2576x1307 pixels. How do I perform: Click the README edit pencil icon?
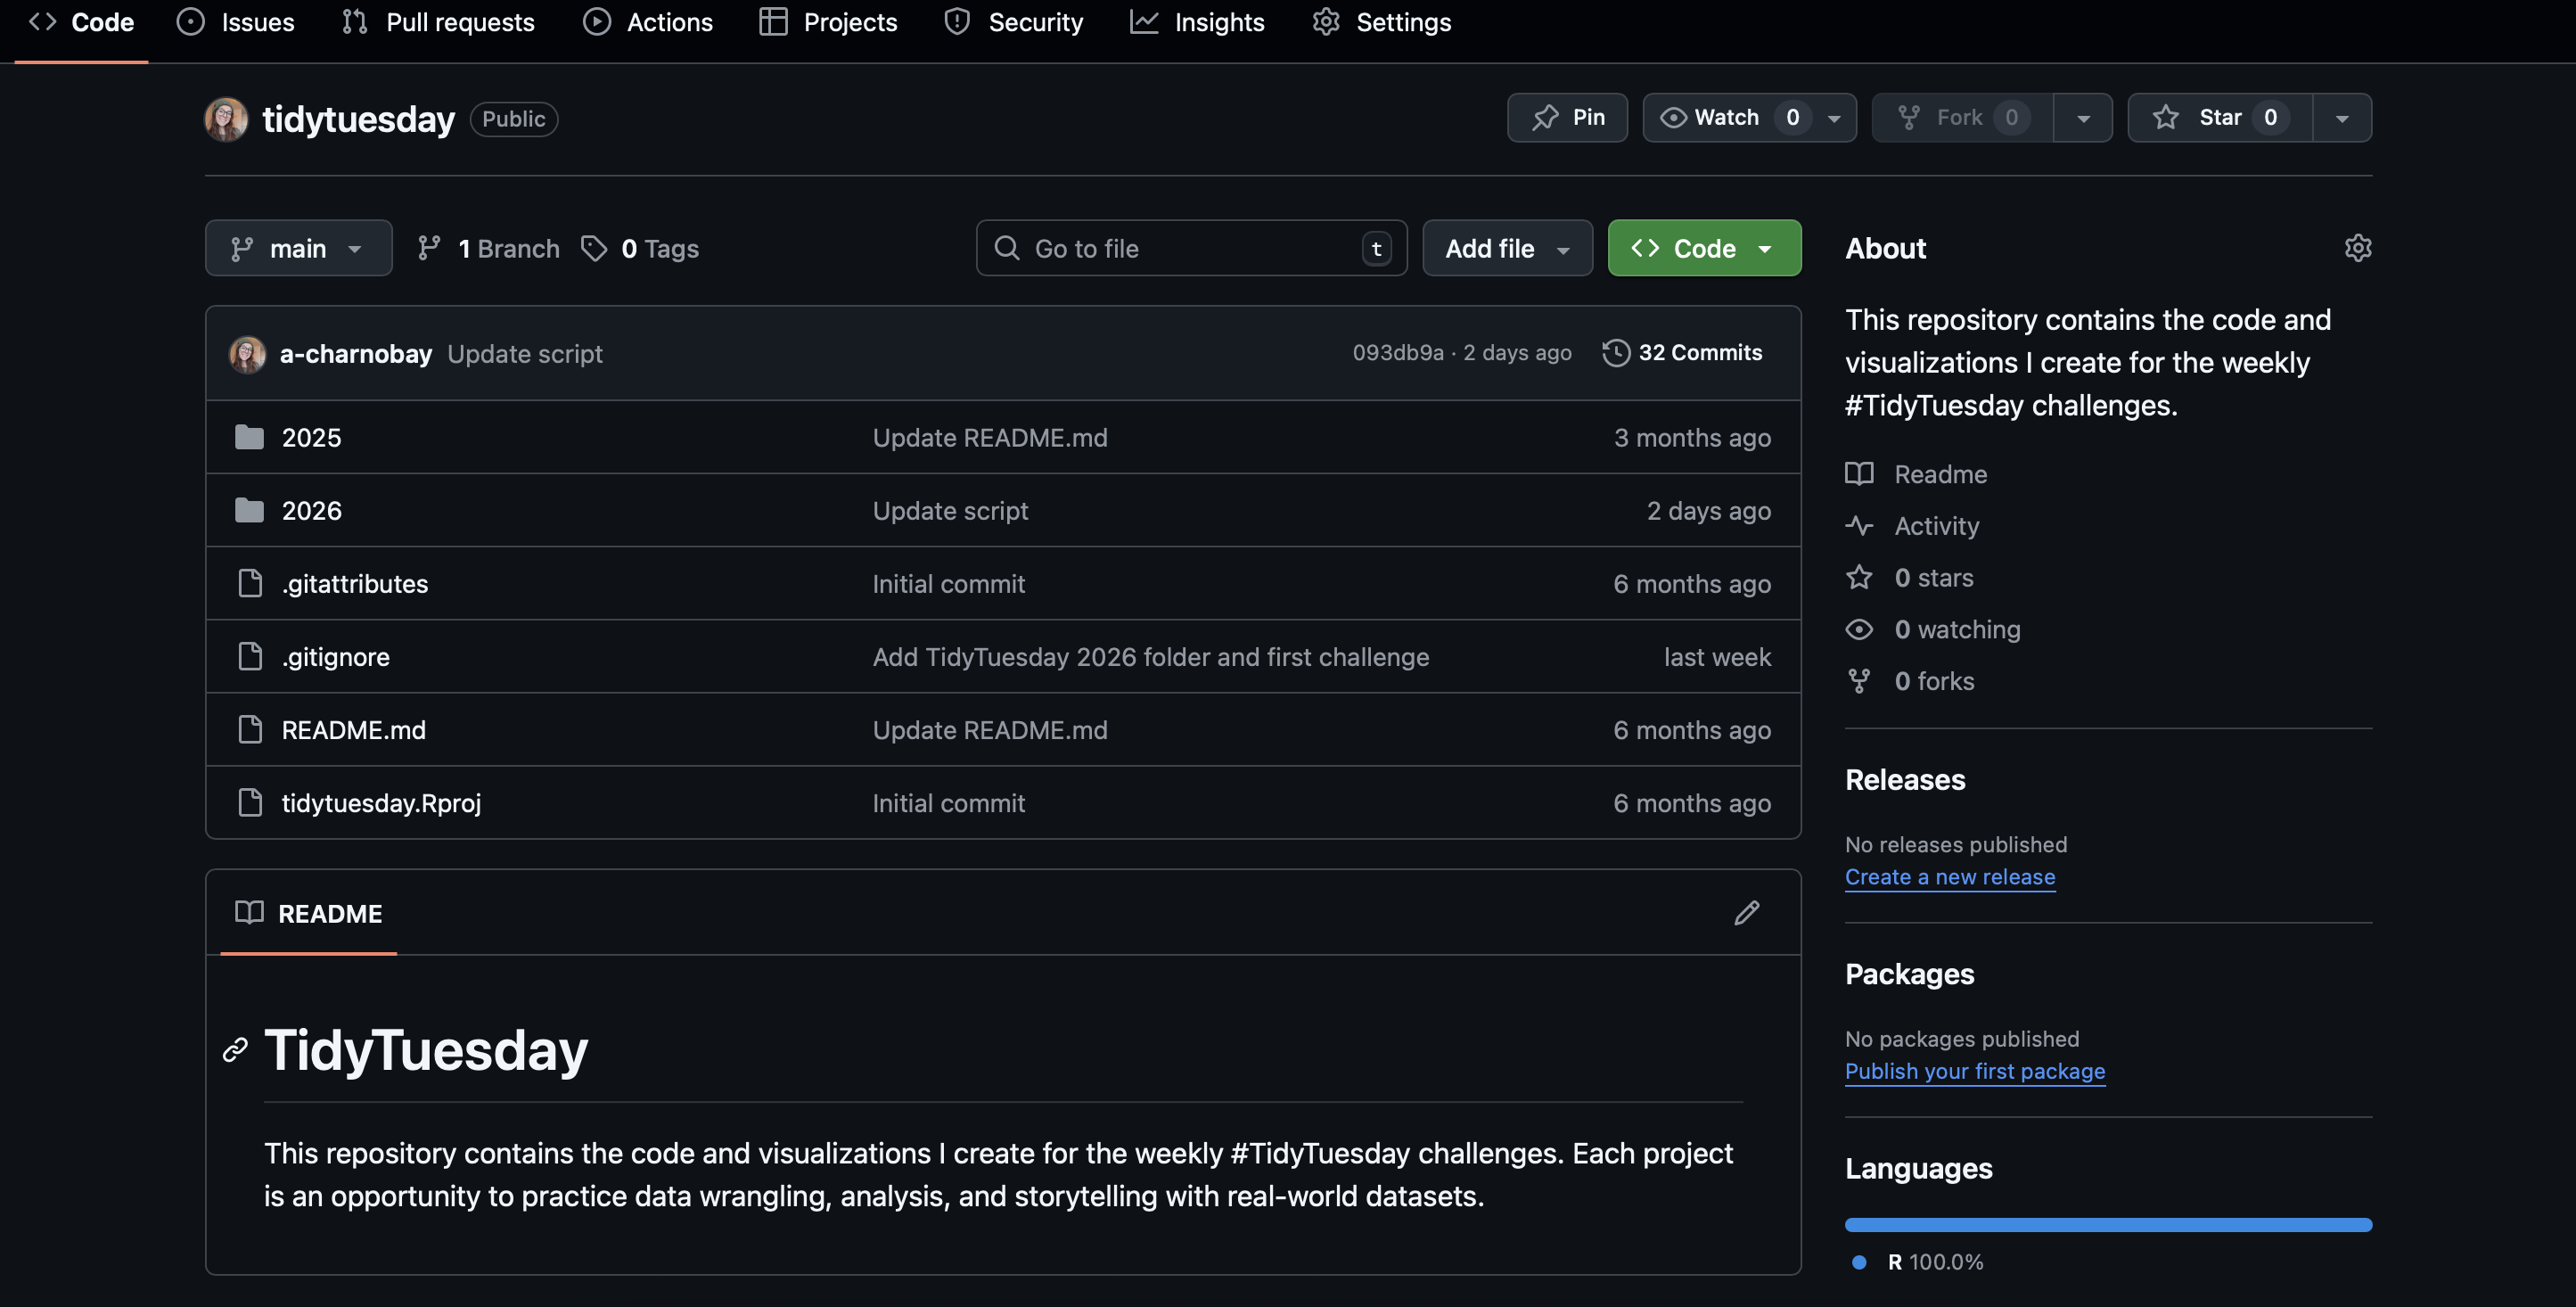1746,913
